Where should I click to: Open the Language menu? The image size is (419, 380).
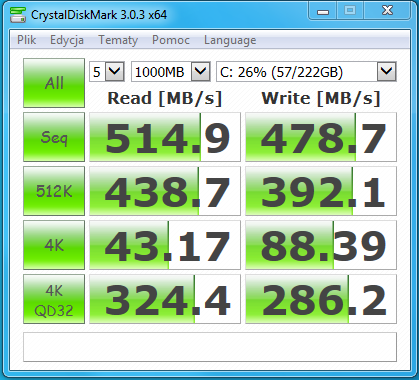(230, 40)
